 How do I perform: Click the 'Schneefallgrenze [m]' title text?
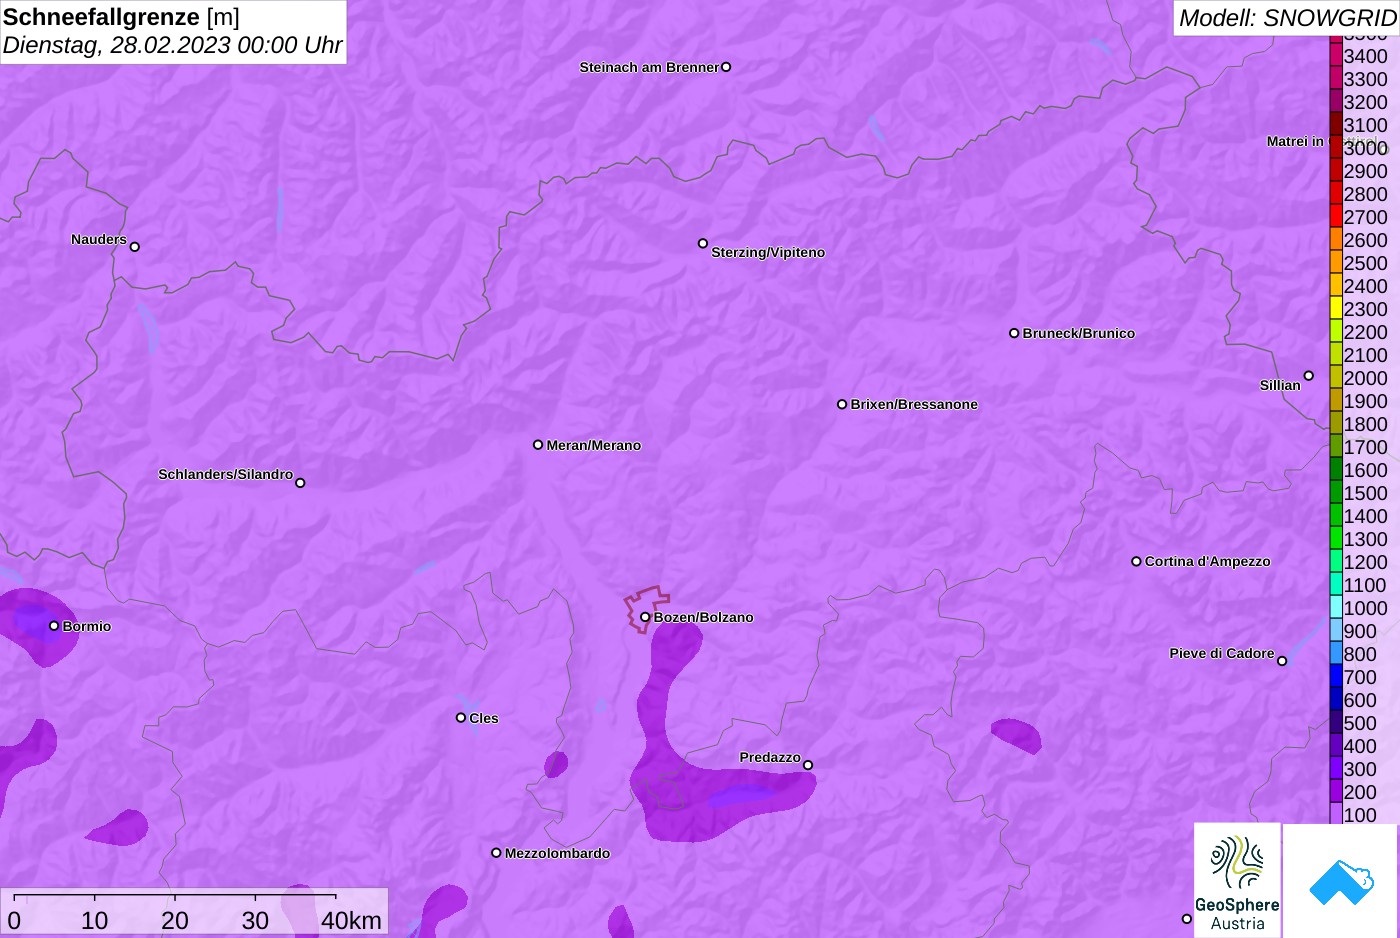121,17
